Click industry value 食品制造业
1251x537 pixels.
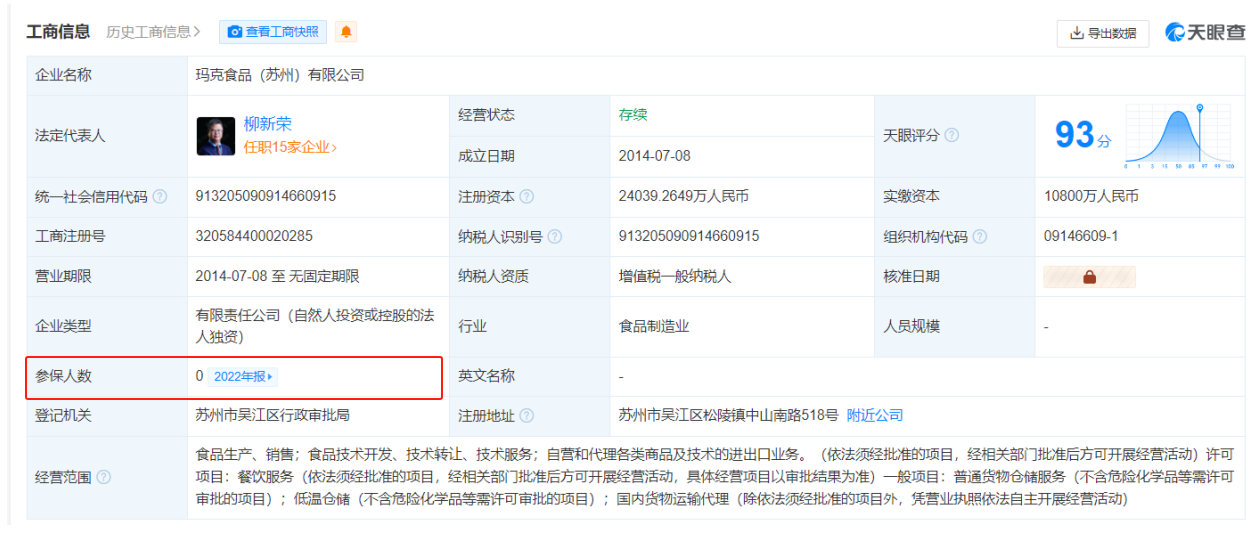(x=654, y=326)
